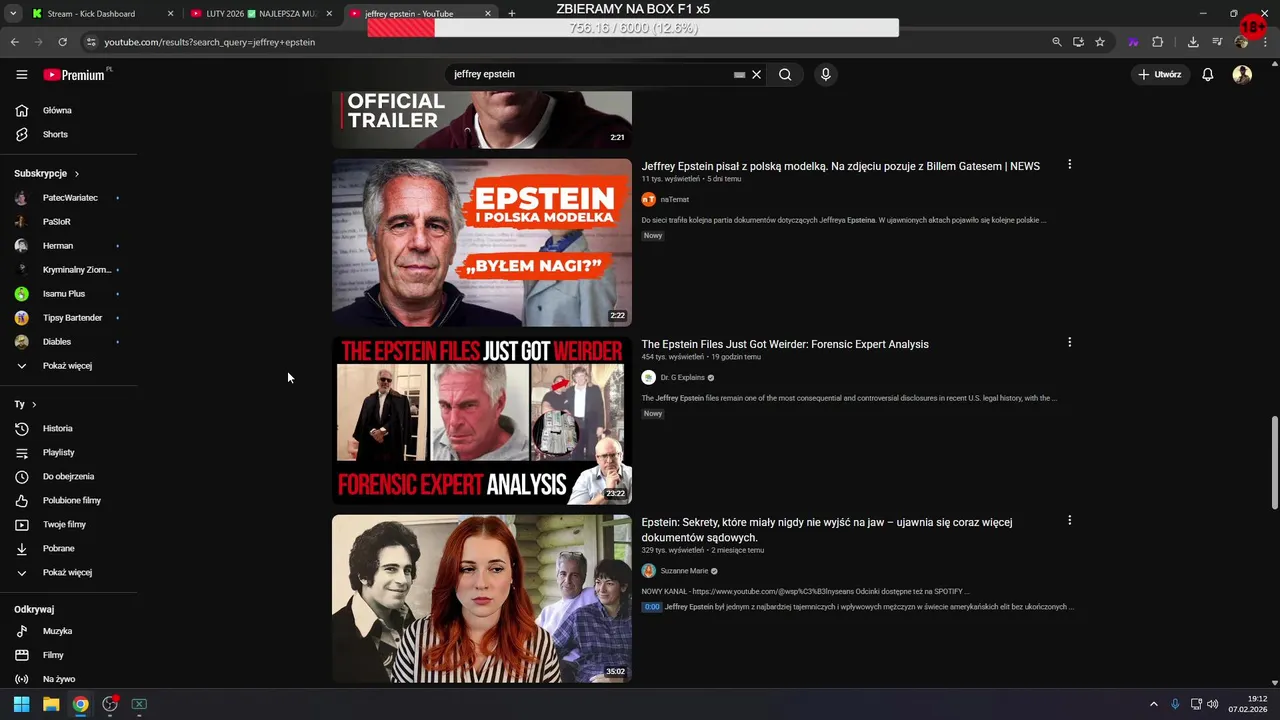Open the PaSIoR subscription channel
Image resolution: width=1280 pixels, height=720 pixels.
pos(68,222)
